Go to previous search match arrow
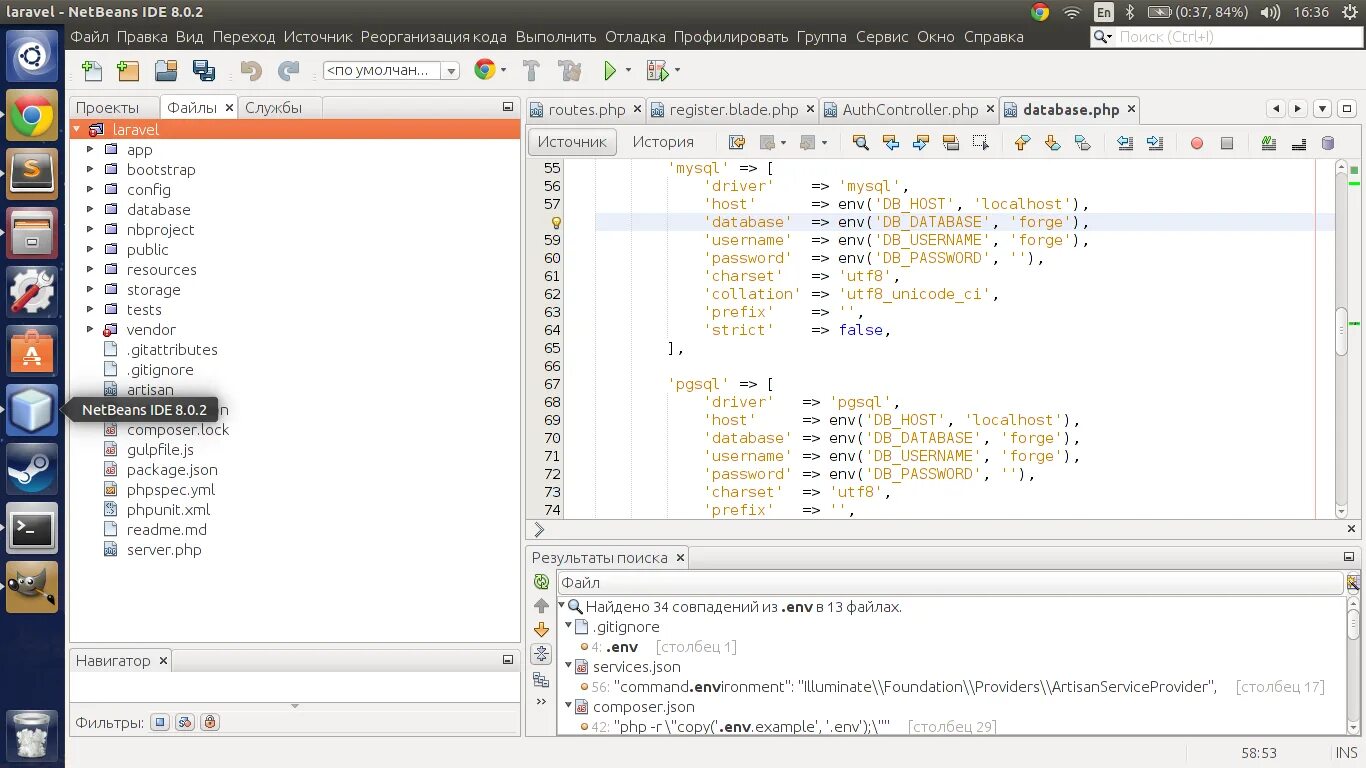1366x768 pixels. 541,606
